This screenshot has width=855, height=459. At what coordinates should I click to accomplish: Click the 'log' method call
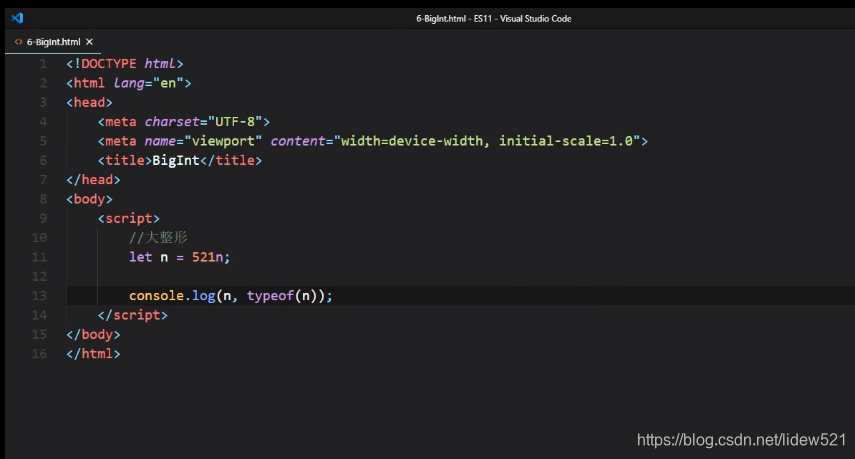click(x=203, y=296)
